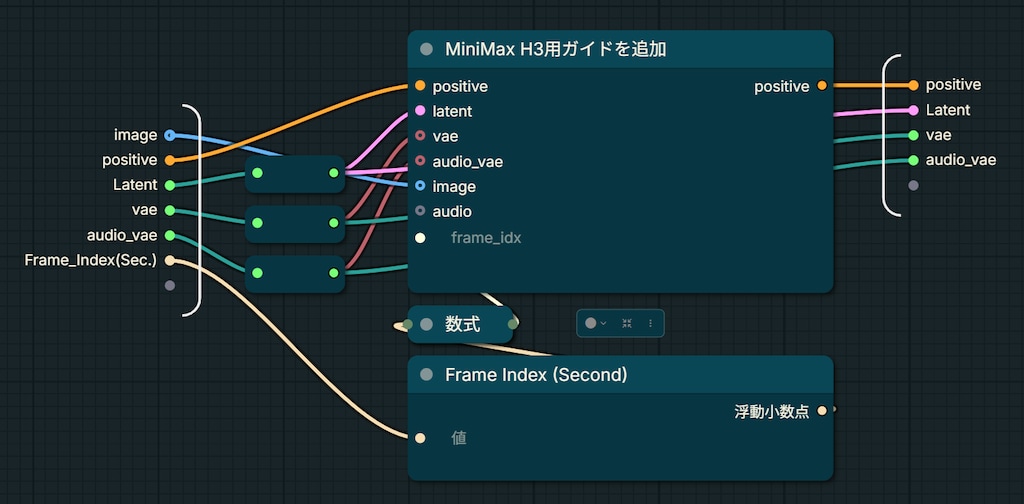Click the pink latent input socket on MiniMax node
Image resolution: width=1024 pixels, height=504 pixels.
(420, 111)
